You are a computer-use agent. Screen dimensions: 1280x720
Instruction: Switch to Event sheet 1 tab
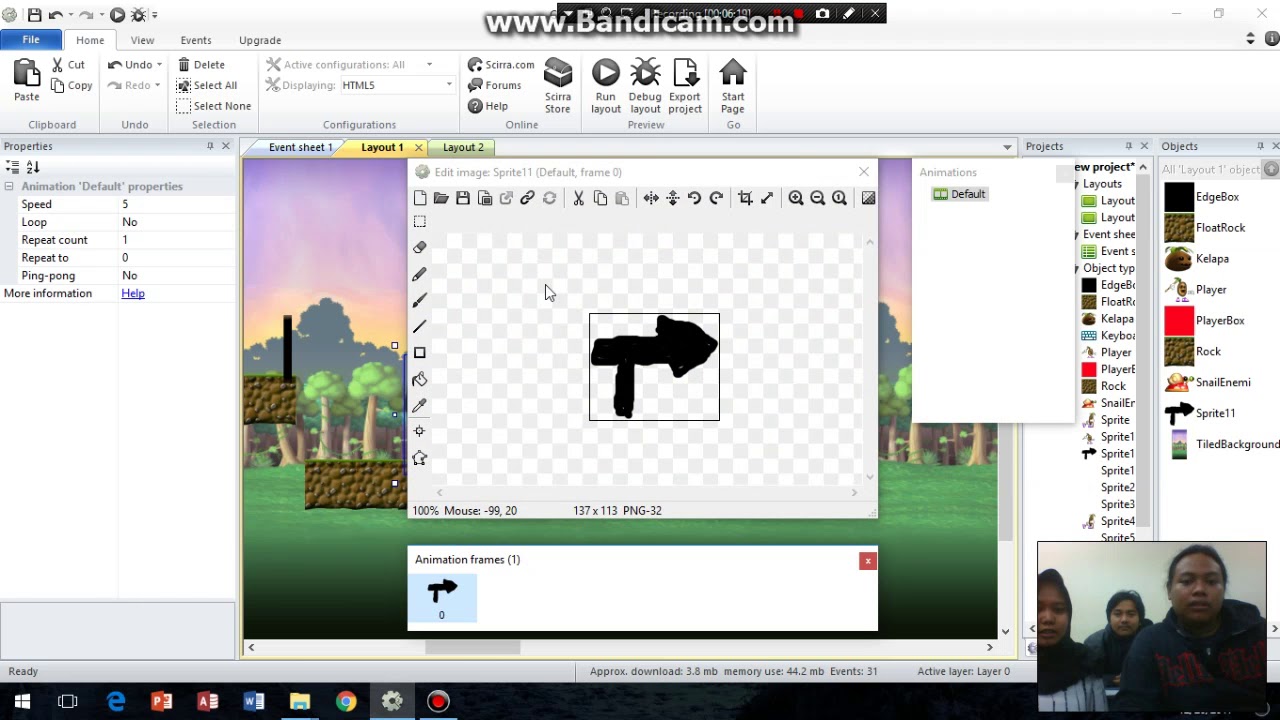[x=300, y=147]
